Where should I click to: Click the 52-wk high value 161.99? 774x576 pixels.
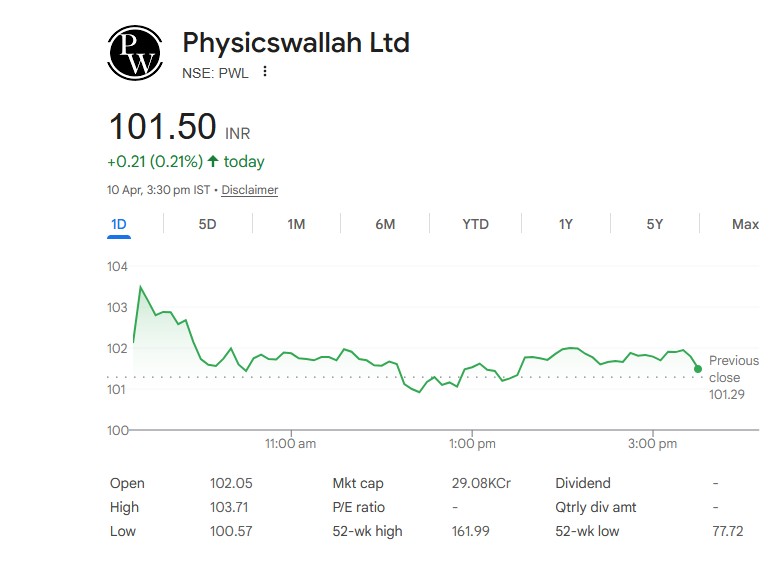470,531
